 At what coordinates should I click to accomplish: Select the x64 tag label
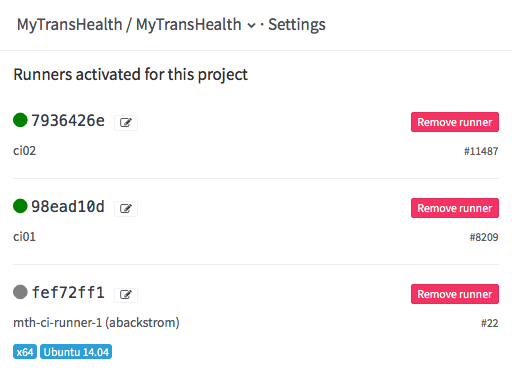click(25, 352)
